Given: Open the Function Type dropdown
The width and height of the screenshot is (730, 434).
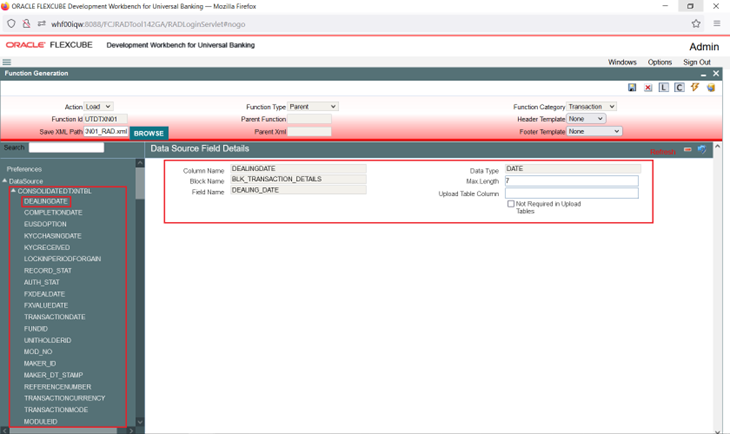Looking at the screenshot, I should coord(313,107).
